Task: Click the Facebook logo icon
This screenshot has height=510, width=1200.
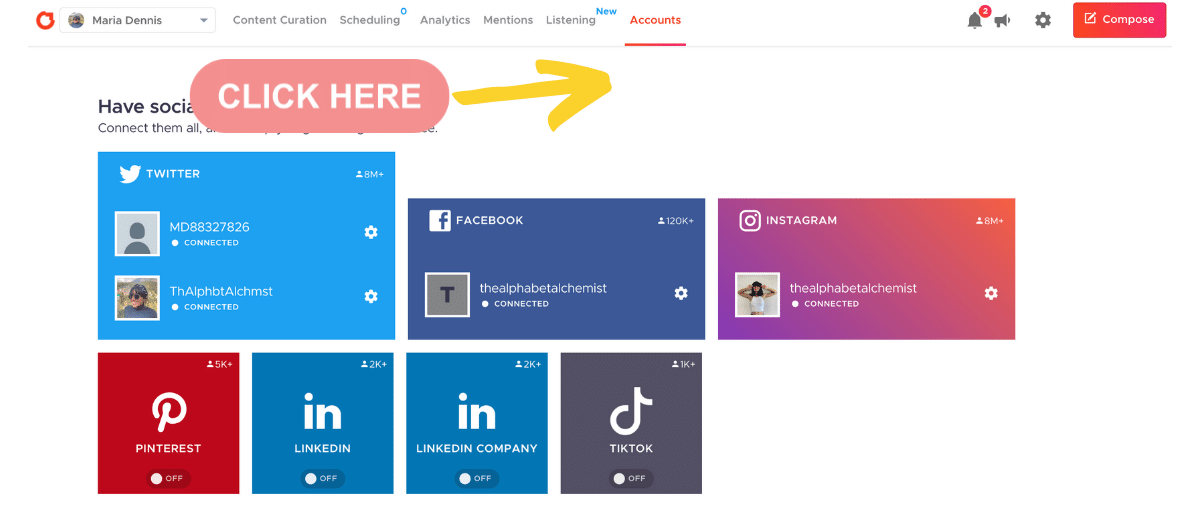Action: point(440,220)
